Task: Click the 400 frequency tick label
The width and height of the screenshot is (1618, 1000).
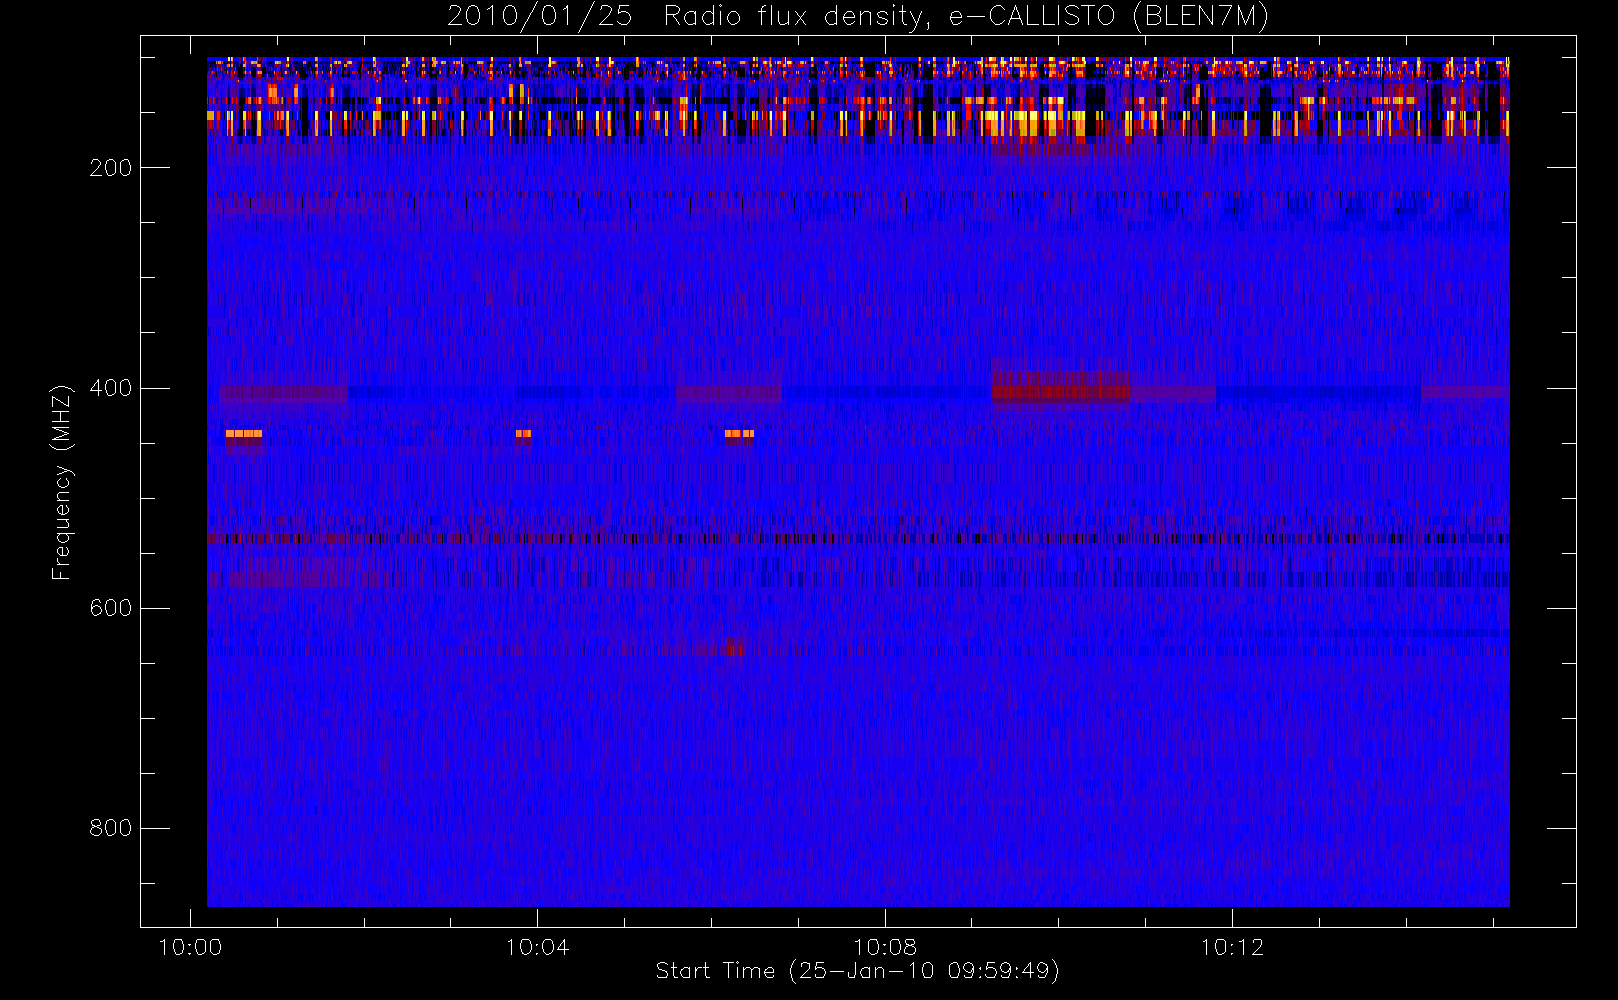Action: (111, 388)
